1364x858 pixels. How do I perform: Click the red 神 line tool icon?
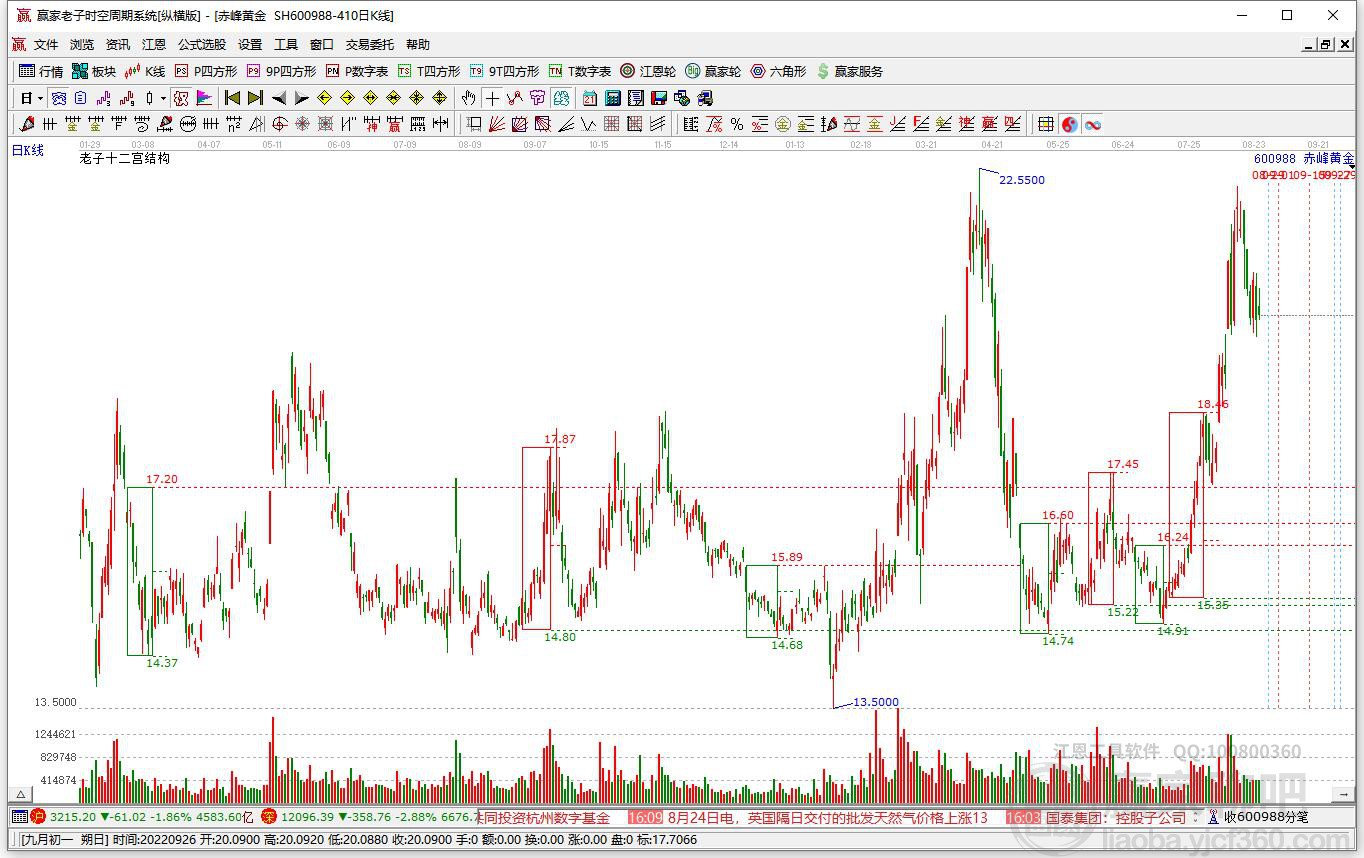tap(372, 124)
